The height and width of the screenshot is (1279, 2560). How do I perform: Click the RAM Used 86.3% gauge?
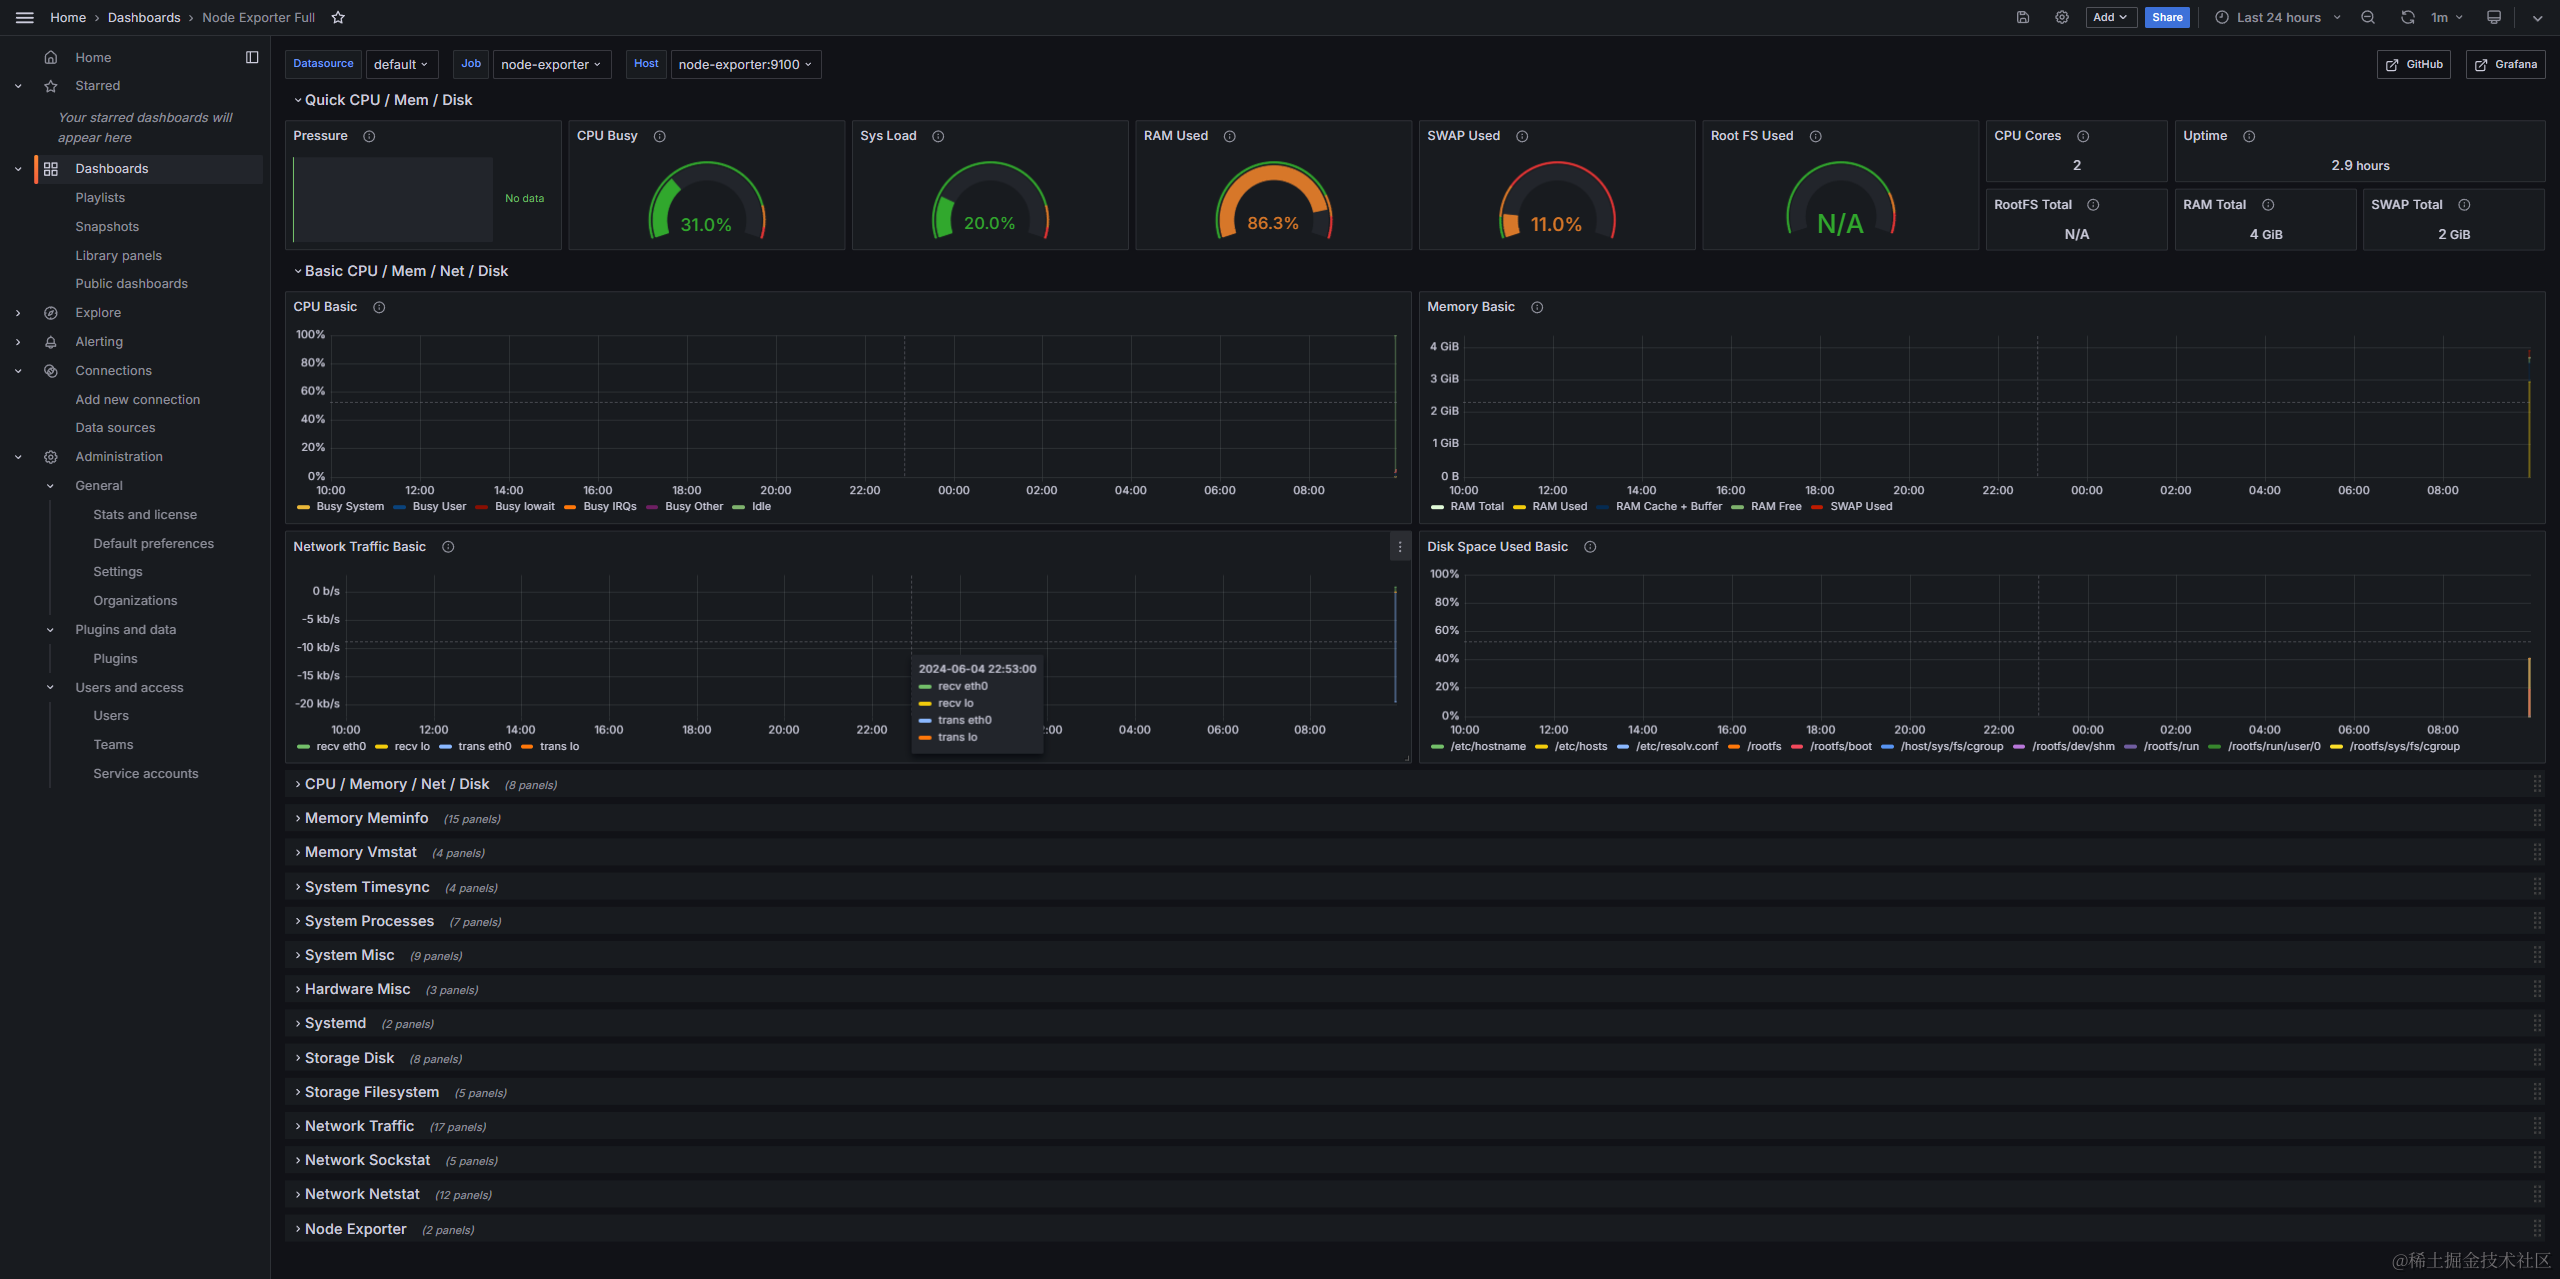(x=1273, y=201)
